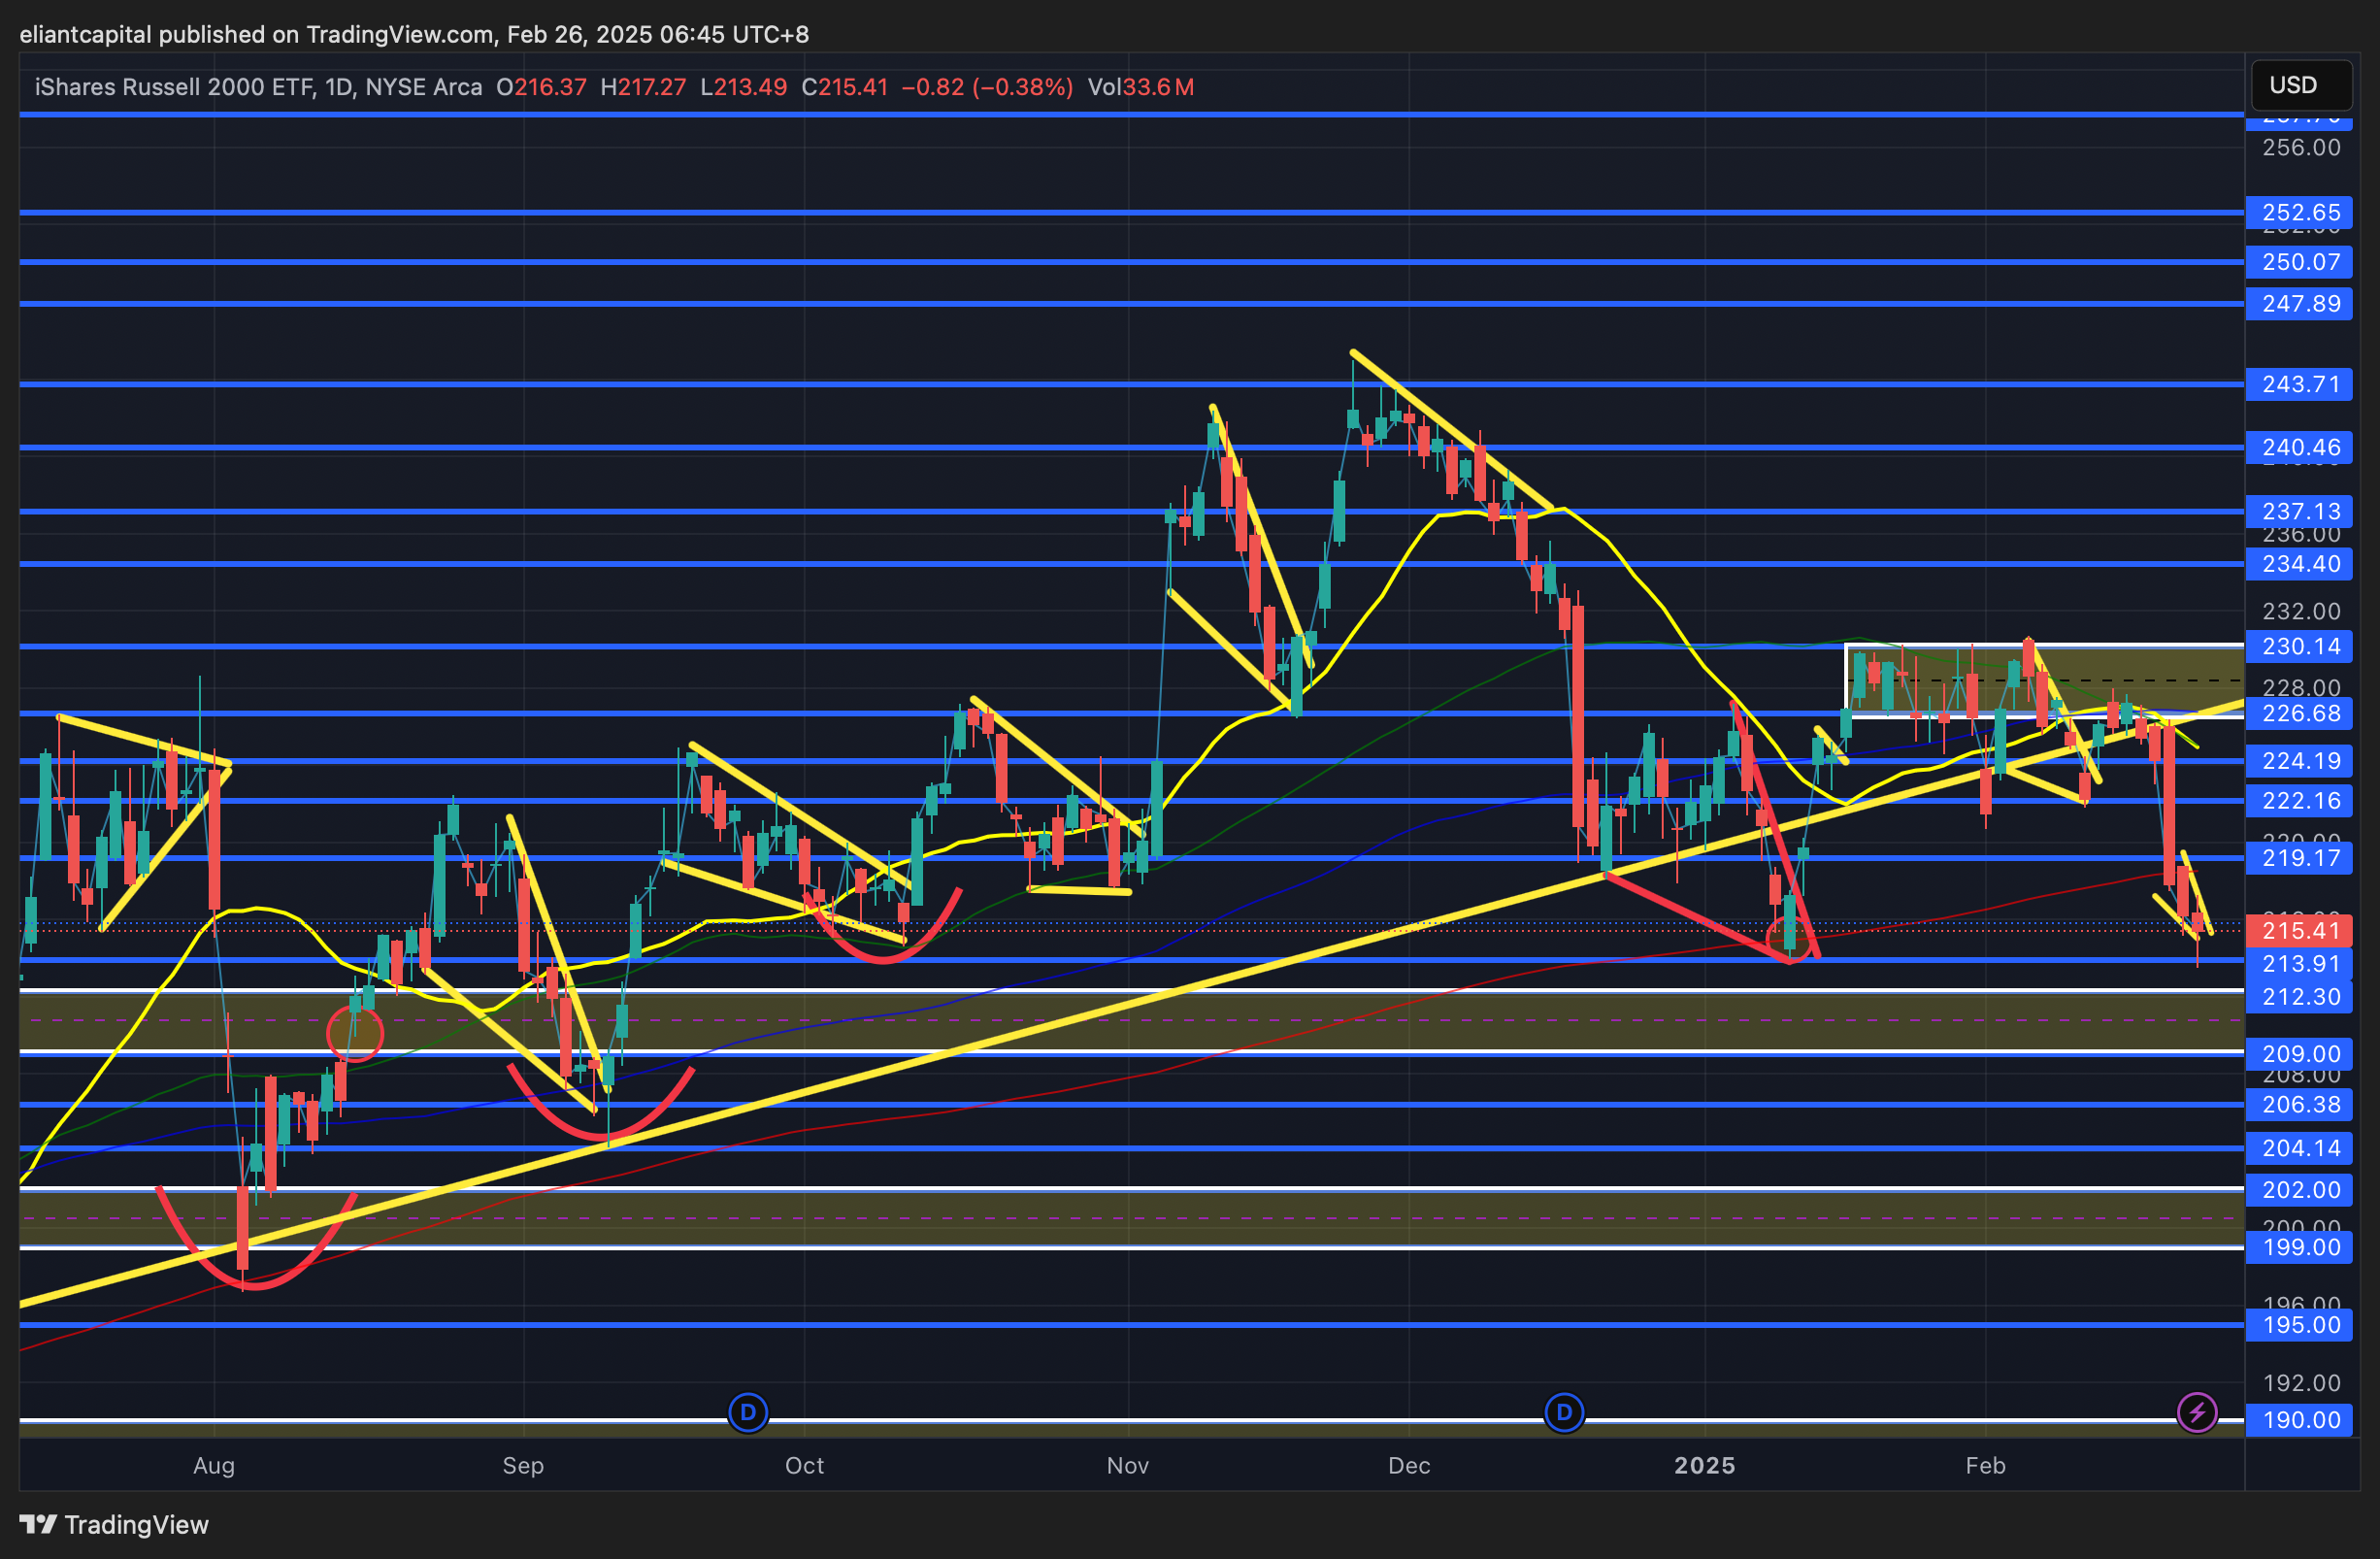This screenshot has width=2380, height=1559.
Task: Click the 190.00 bottom price label
Action: click(x=2299, y=1420)
